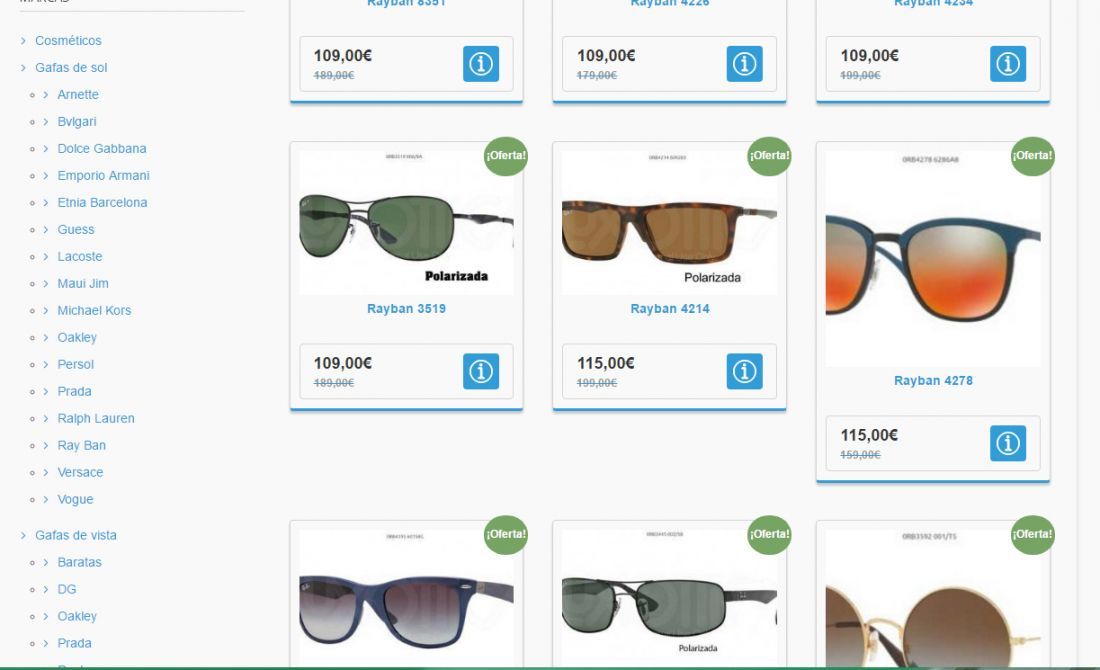Open the Rayban 4214 product title
Viewport: 1100px width, 670px height.
click(x=670, y=309)
